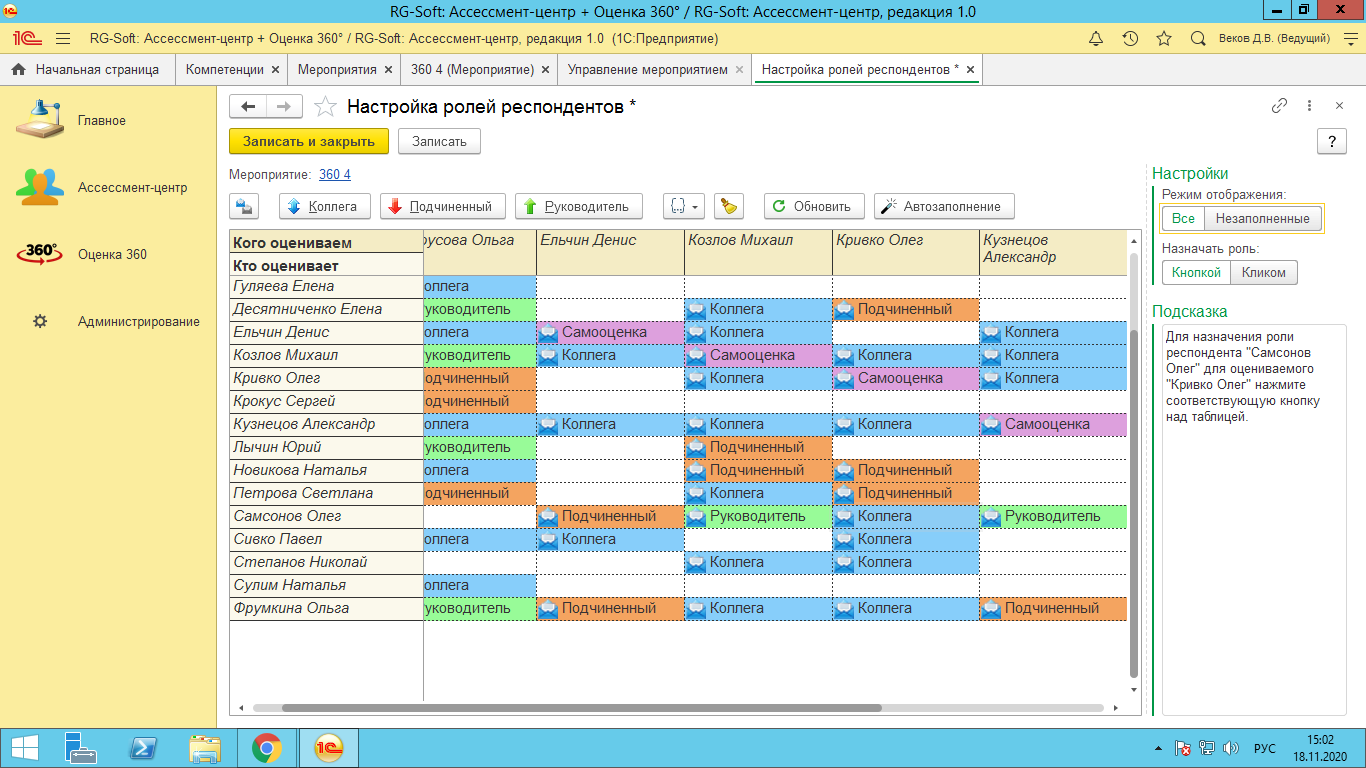Add the form to favorites with the star by the title

point(325,107)
